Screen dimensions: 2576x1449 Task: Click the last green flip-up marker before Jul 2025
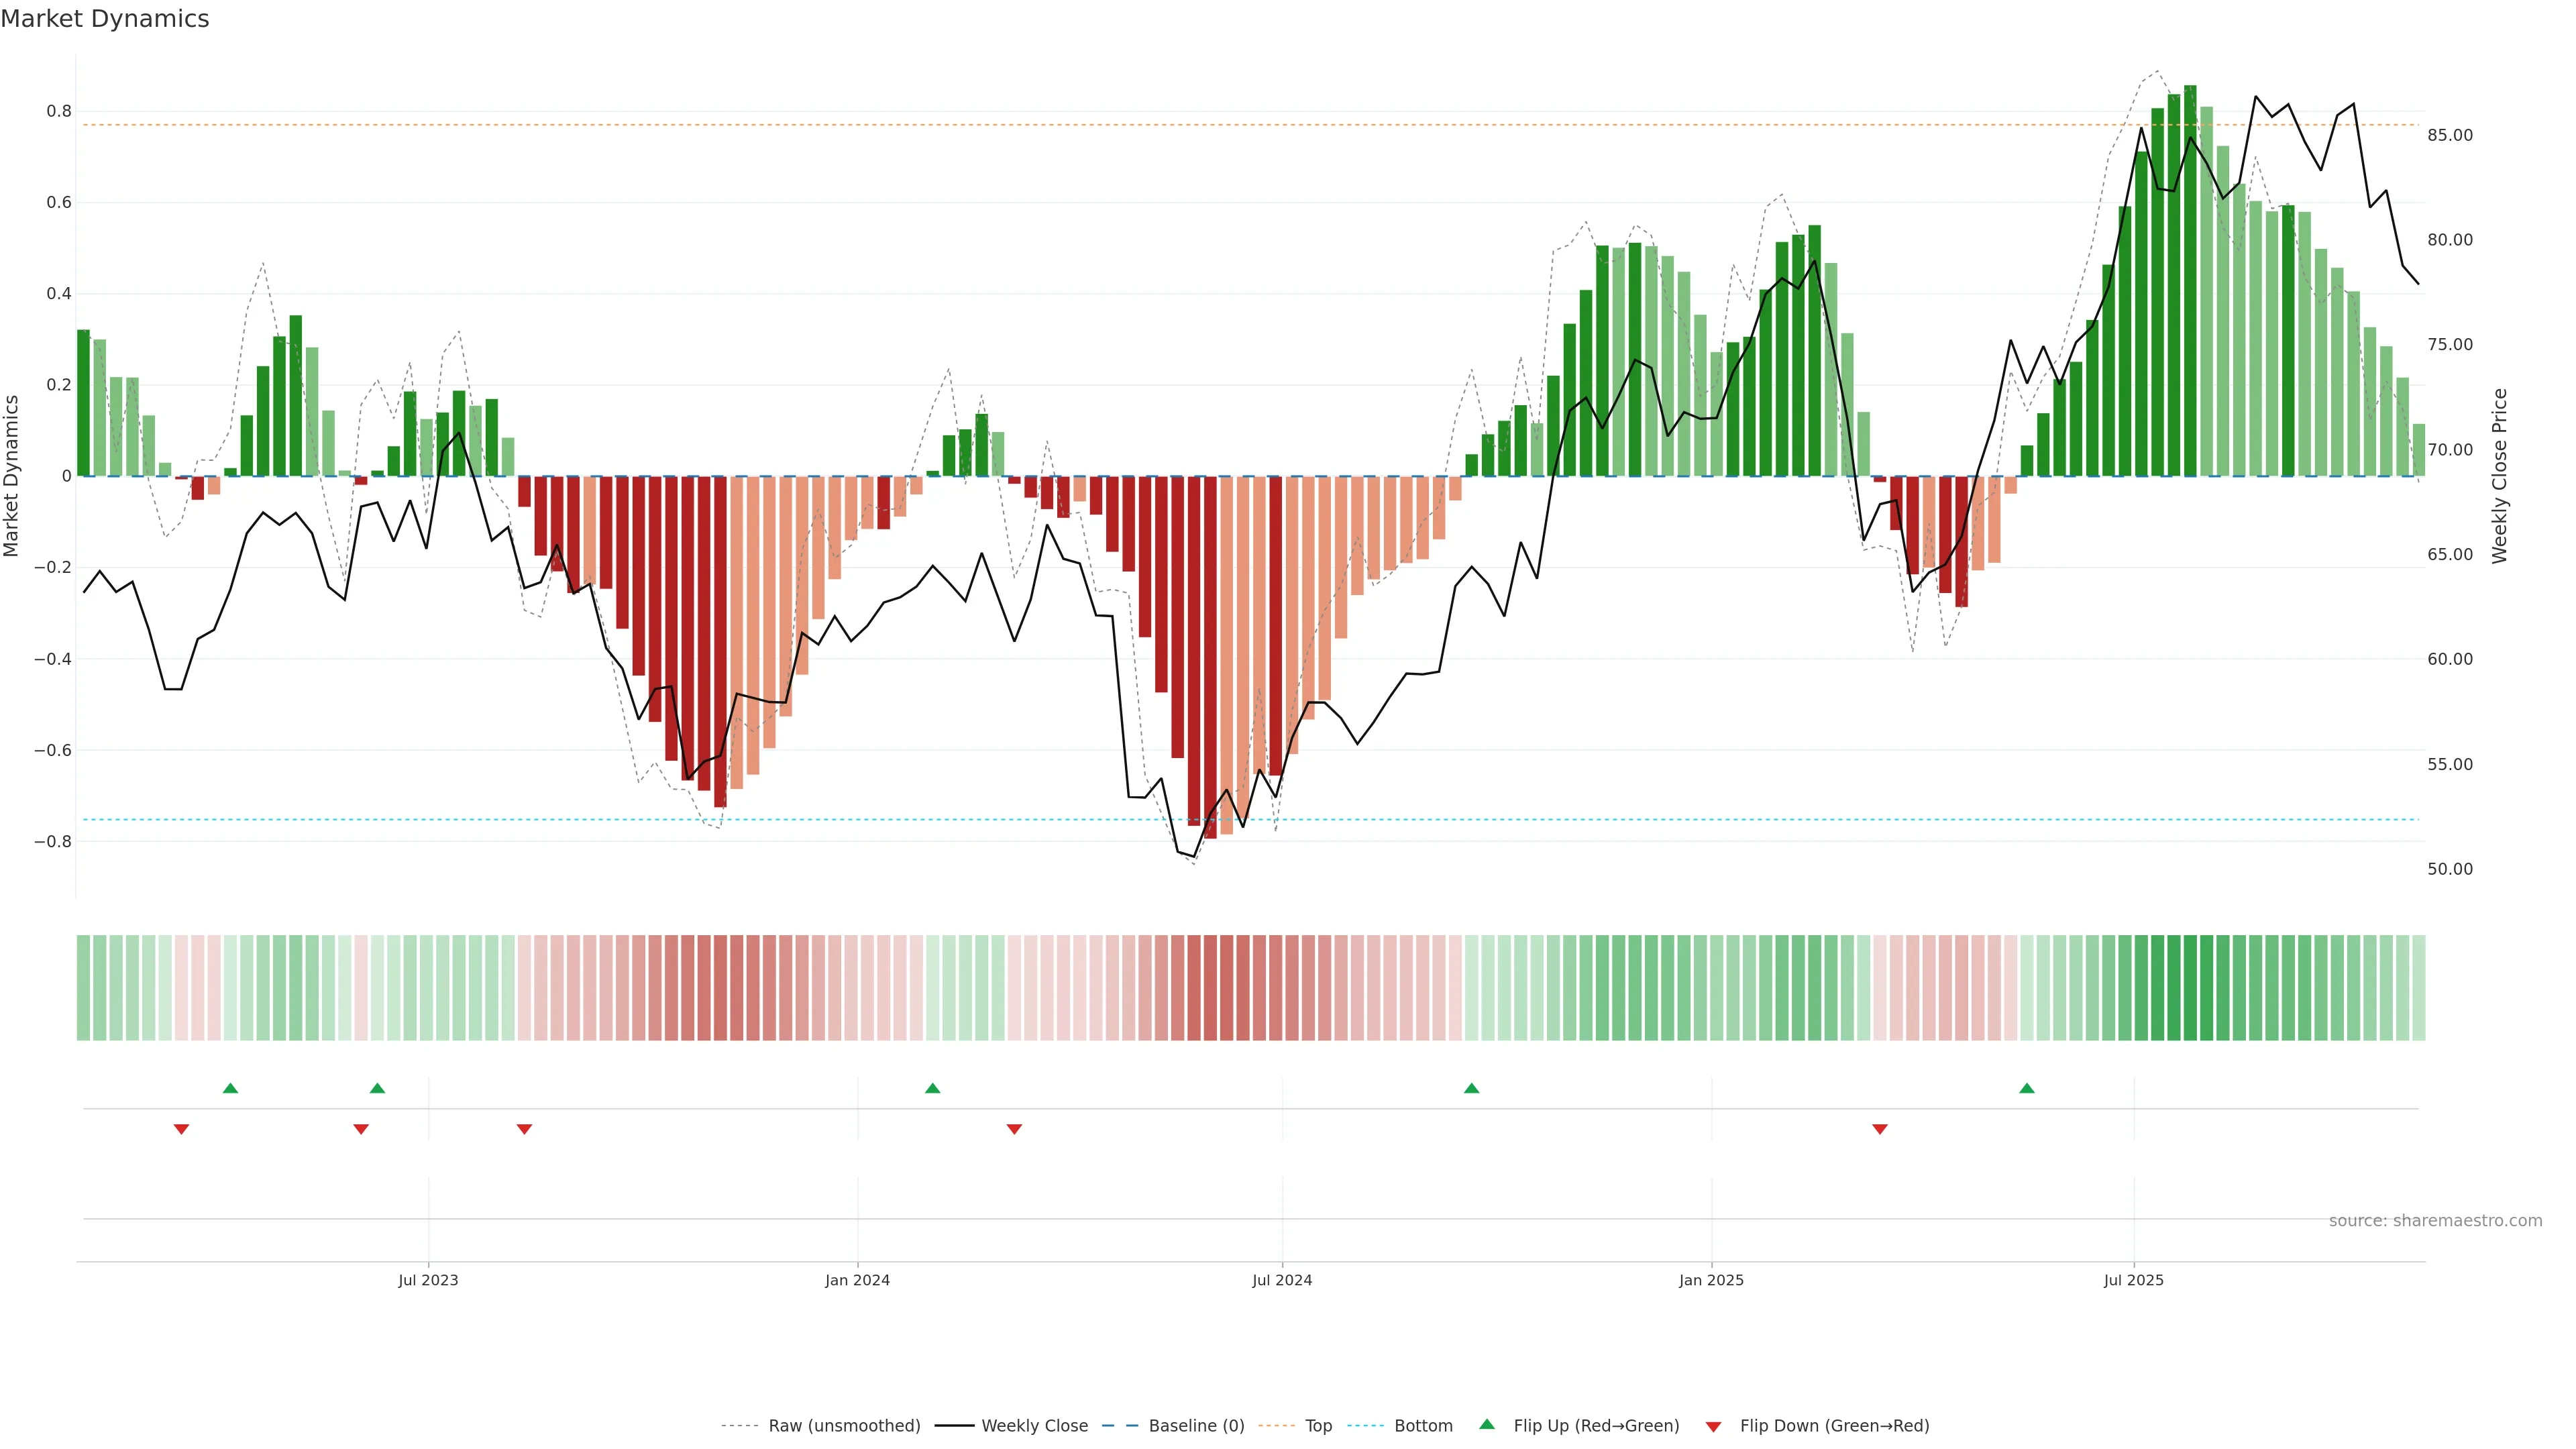click(2026, 1088)
